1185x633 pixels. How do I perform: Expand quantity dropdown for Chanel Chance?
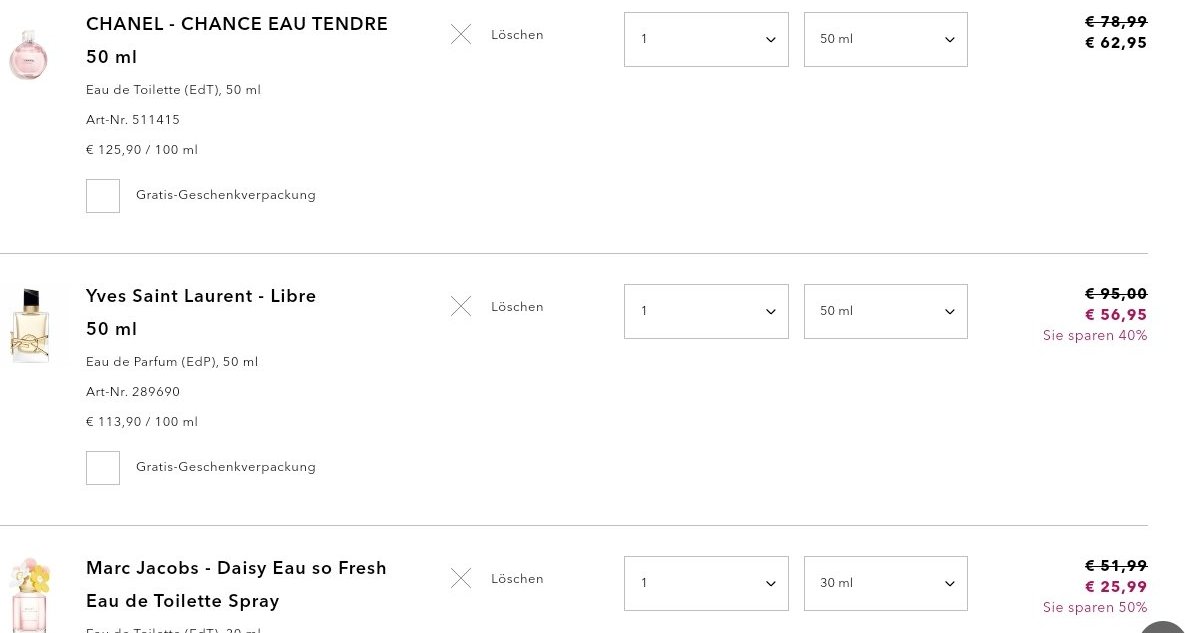point(706,39)
